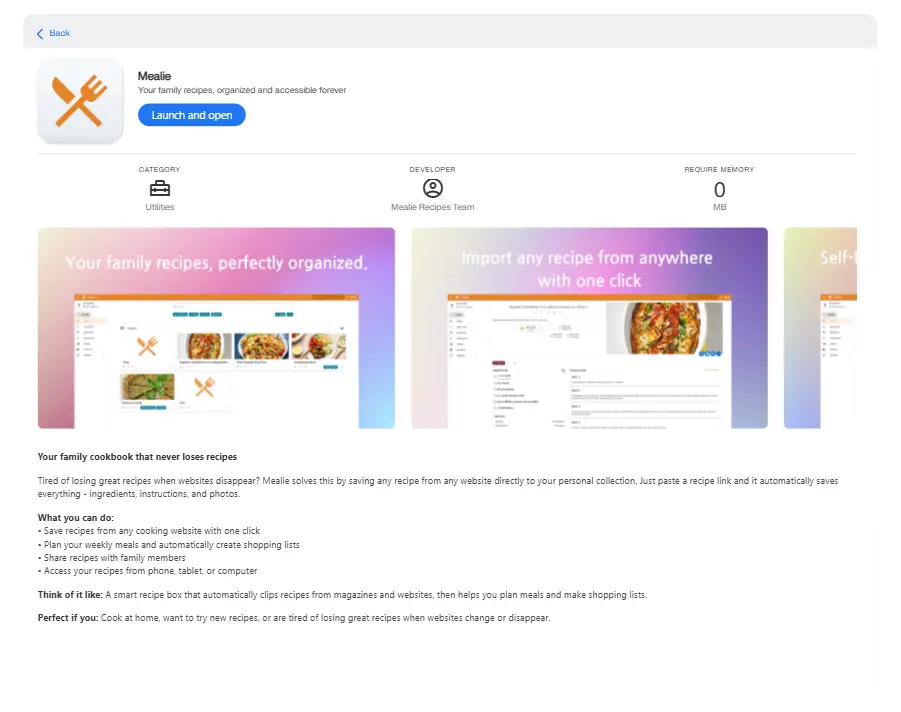Click the large baked dish photo in second screenshot
Screen dimensions: 901x712
(664, 328)
